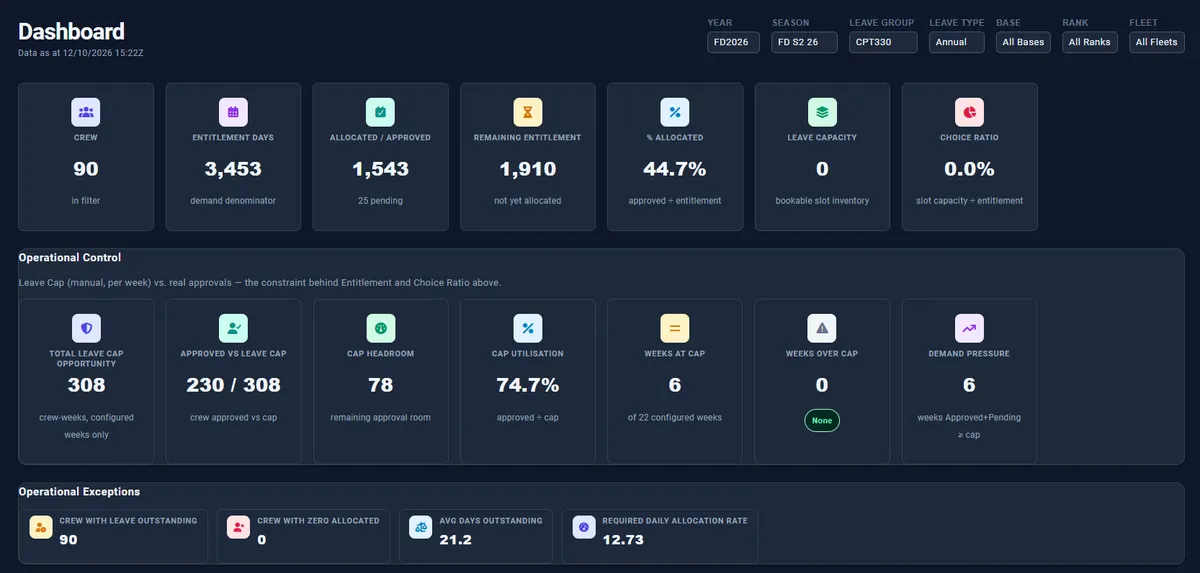Click the Demand Pressure trend line icon

(x=969, y=328)
